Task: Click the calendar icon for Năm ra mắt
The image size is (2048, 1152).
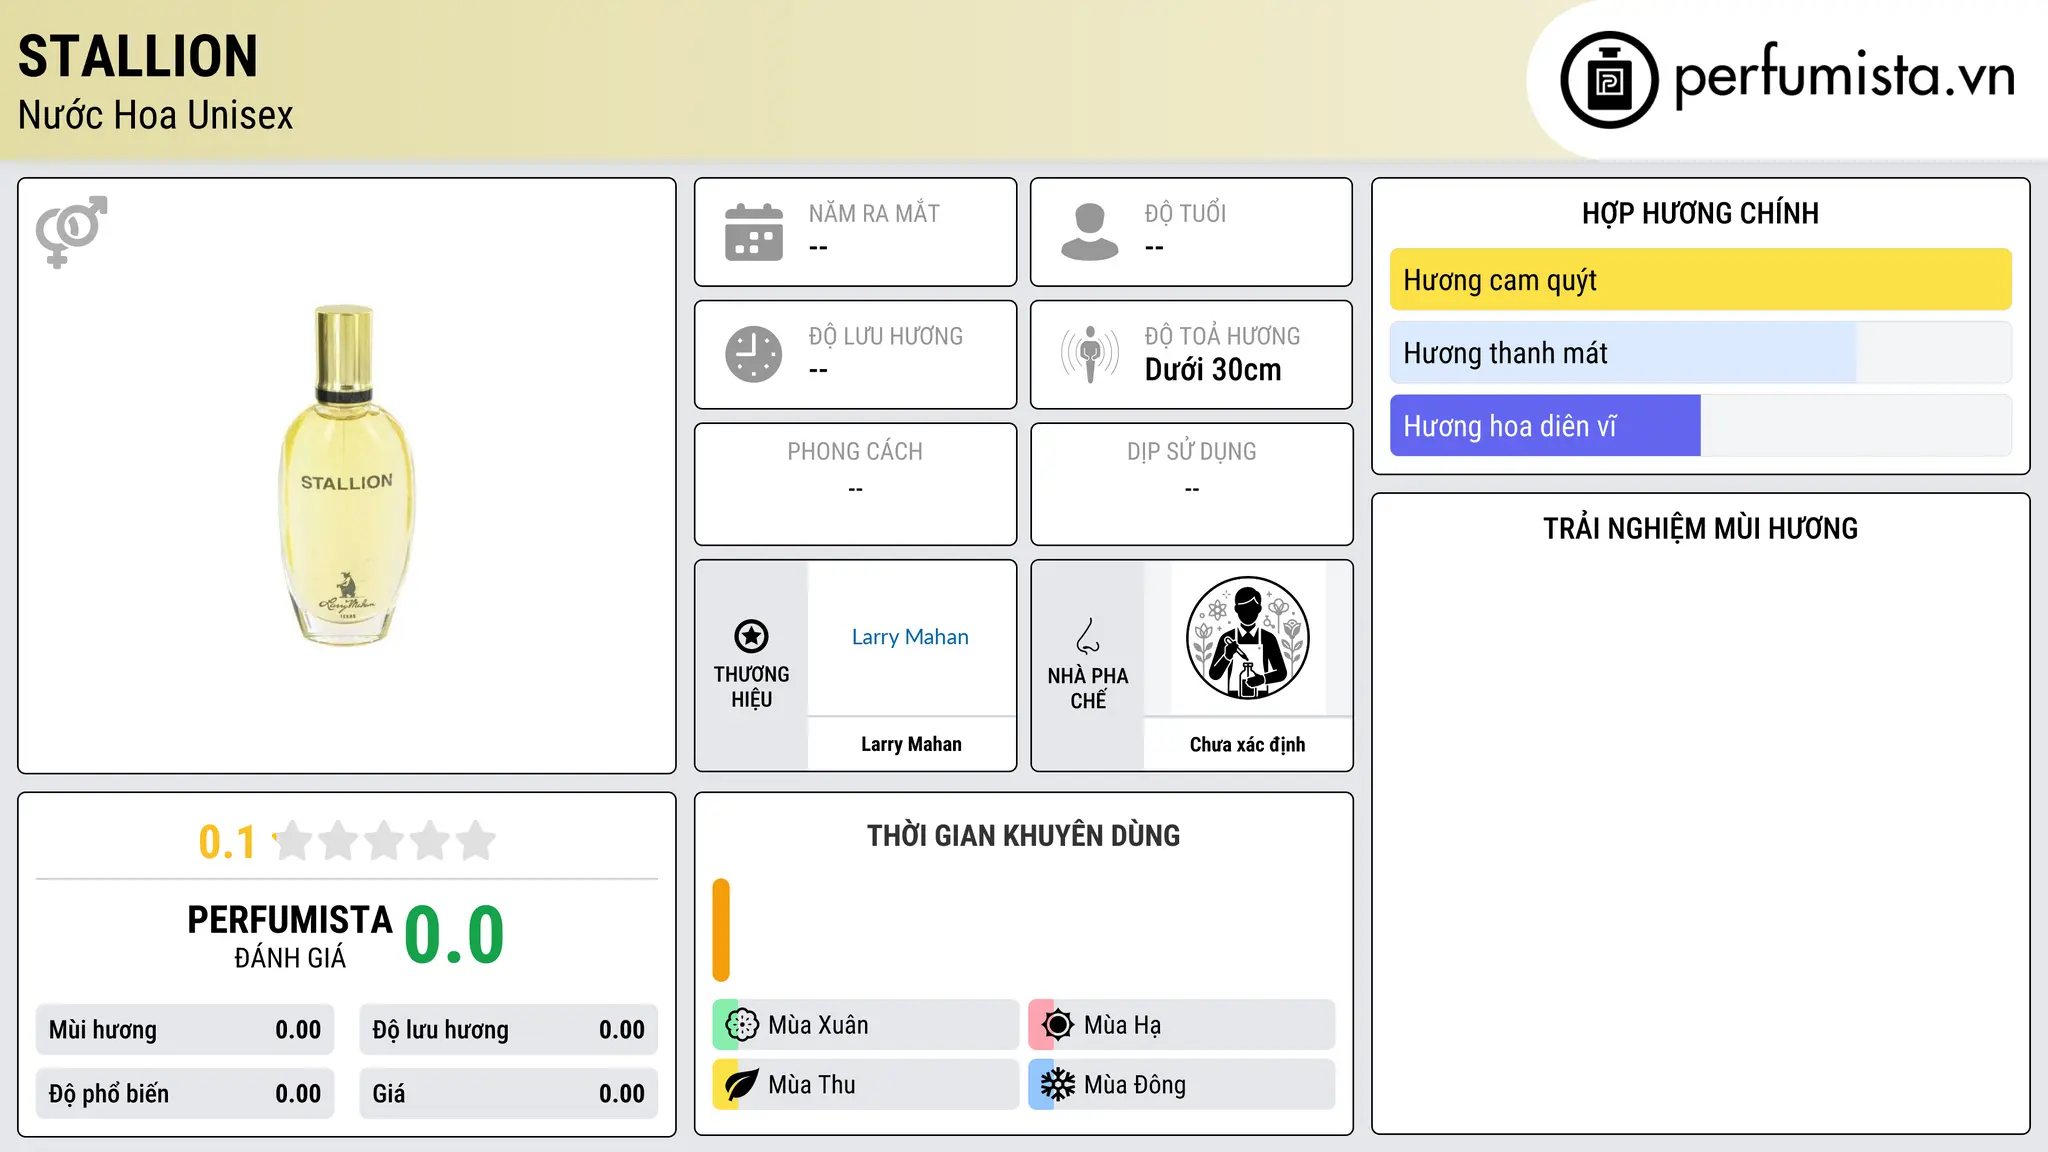Action: pyautogui.click(x=754, y=232)
